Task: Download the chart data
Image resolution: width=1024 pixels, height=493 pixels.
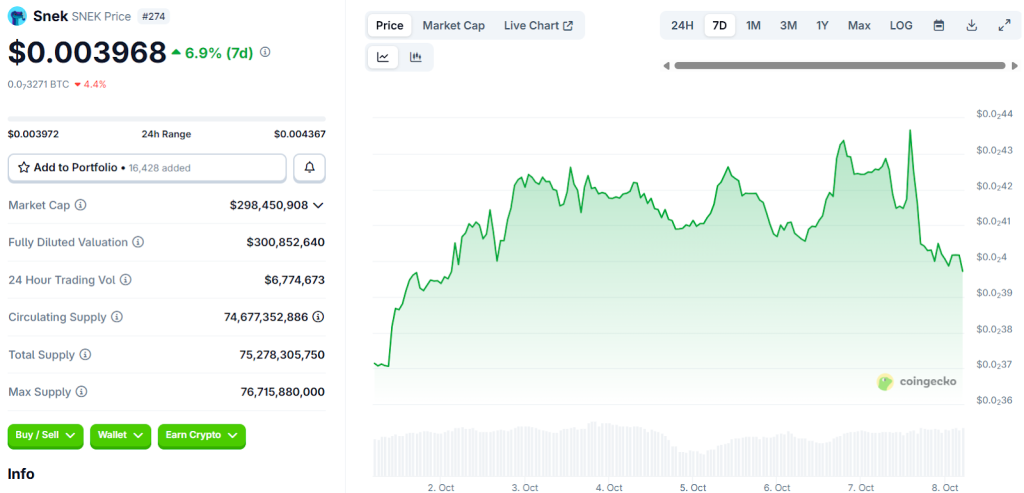Action: pos(971,25)
